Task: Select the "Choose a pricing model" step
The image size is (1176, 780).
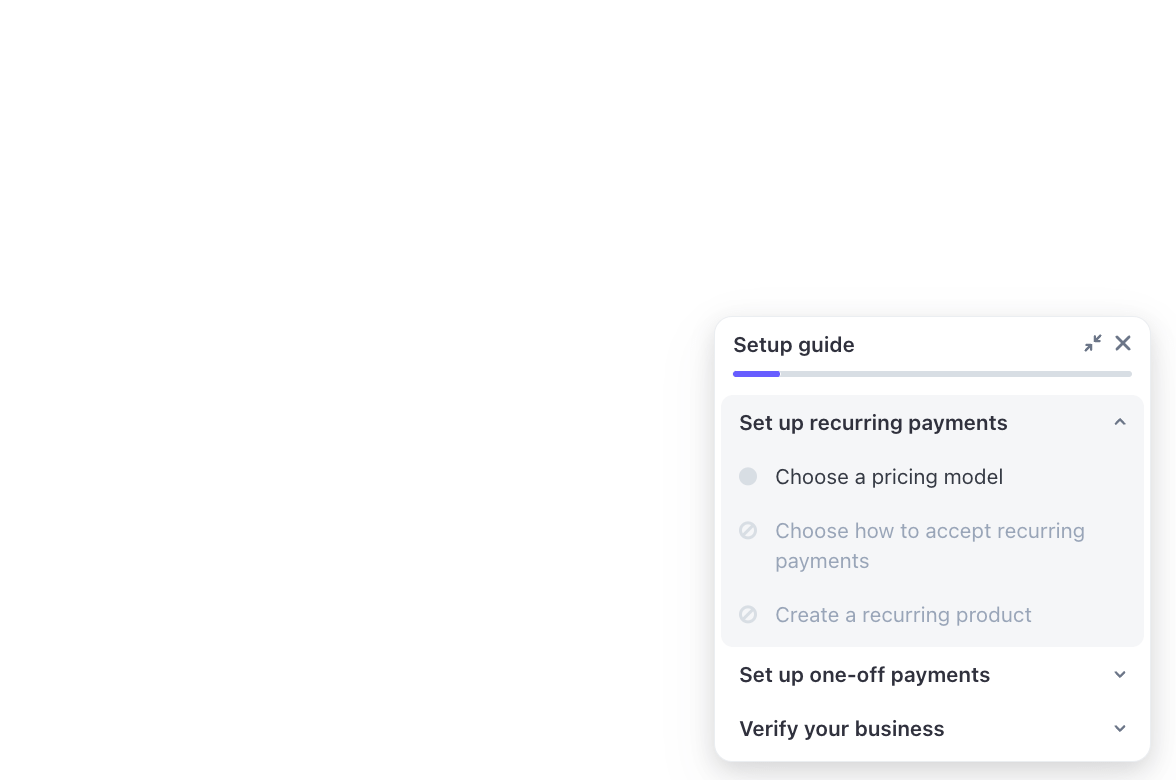Action: tap(888, 477)
